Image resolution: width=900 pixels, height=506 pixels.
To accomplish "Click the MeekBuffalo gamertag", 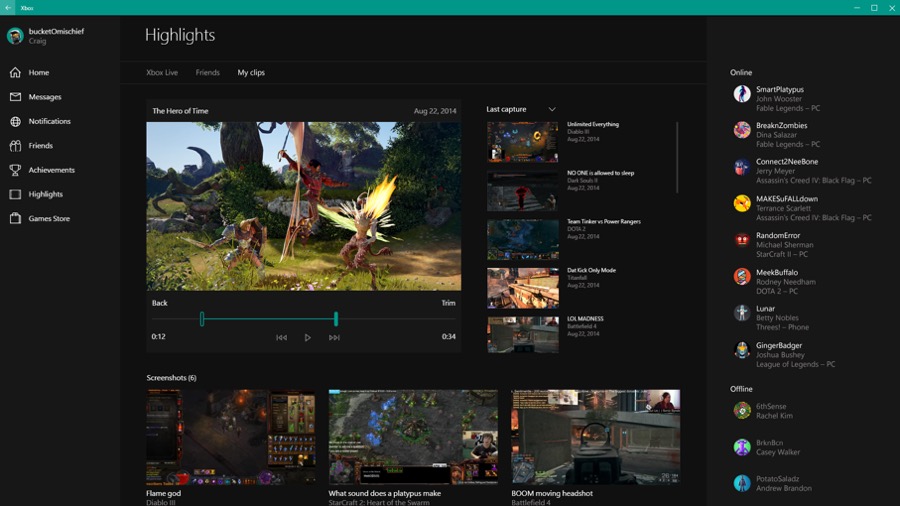I will (x=777, y=273).
